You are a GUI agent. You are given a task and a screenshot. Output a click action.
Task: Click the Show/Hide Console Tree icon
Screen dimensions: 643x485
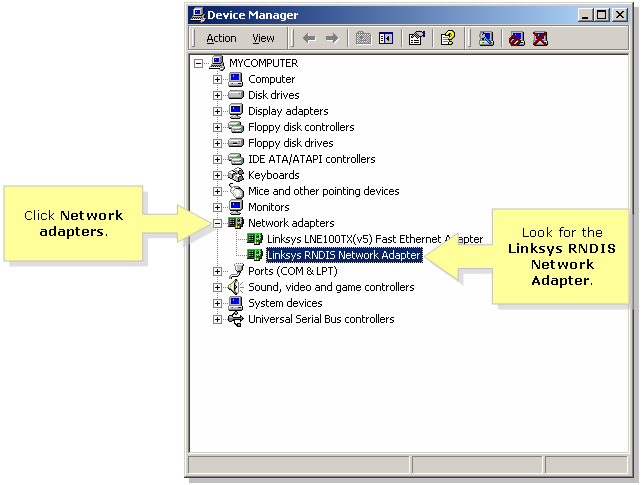click(x=386, y=39)
